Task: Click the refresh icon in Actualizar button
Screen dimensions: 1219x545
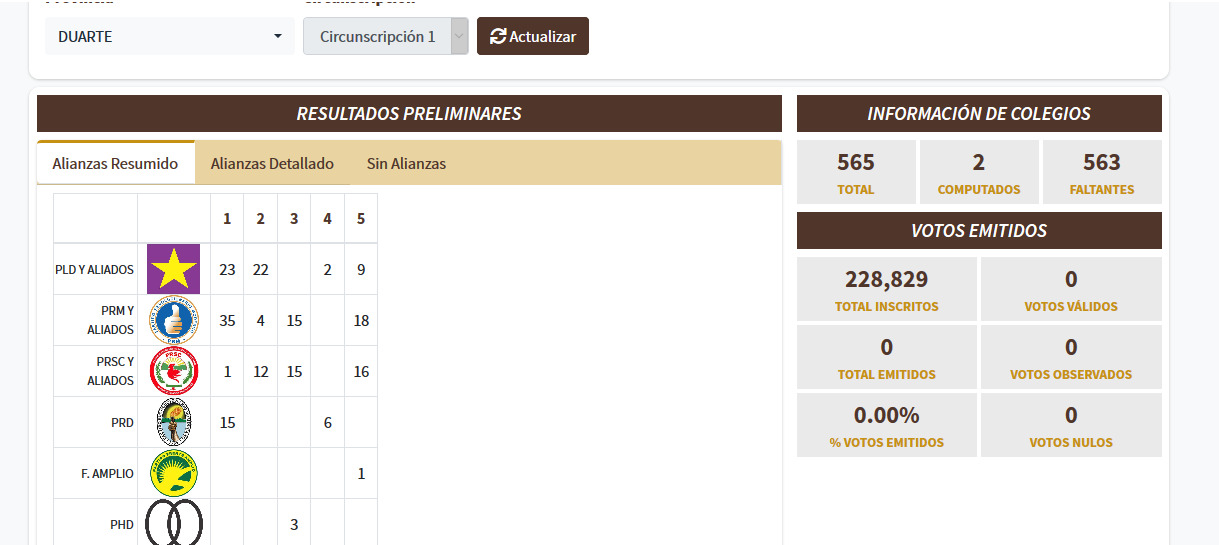Action: (498, 36)
